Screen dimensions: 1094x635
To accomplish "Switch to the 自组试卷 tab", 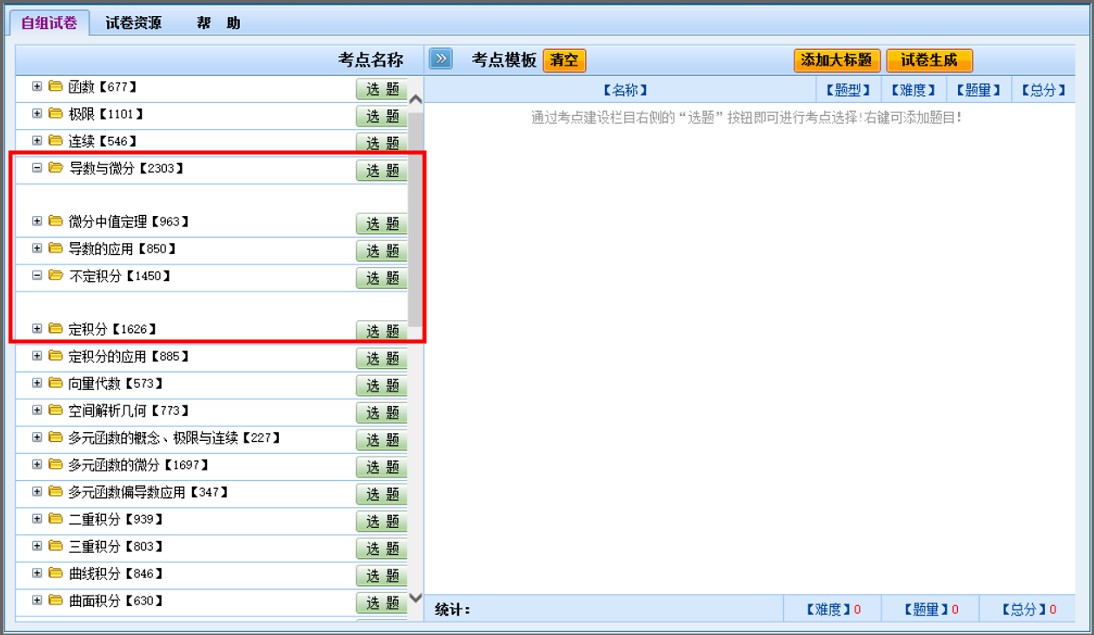I will pyautogui.click(x=49, y=23).
